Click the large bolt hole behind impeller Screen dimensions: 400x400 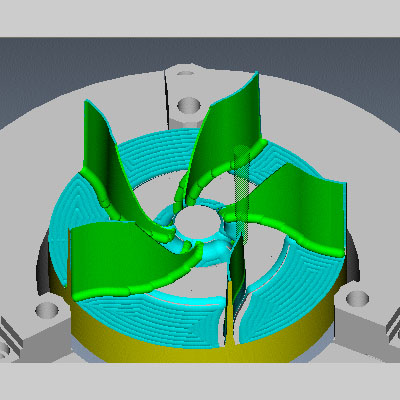[x=189, y=105]
